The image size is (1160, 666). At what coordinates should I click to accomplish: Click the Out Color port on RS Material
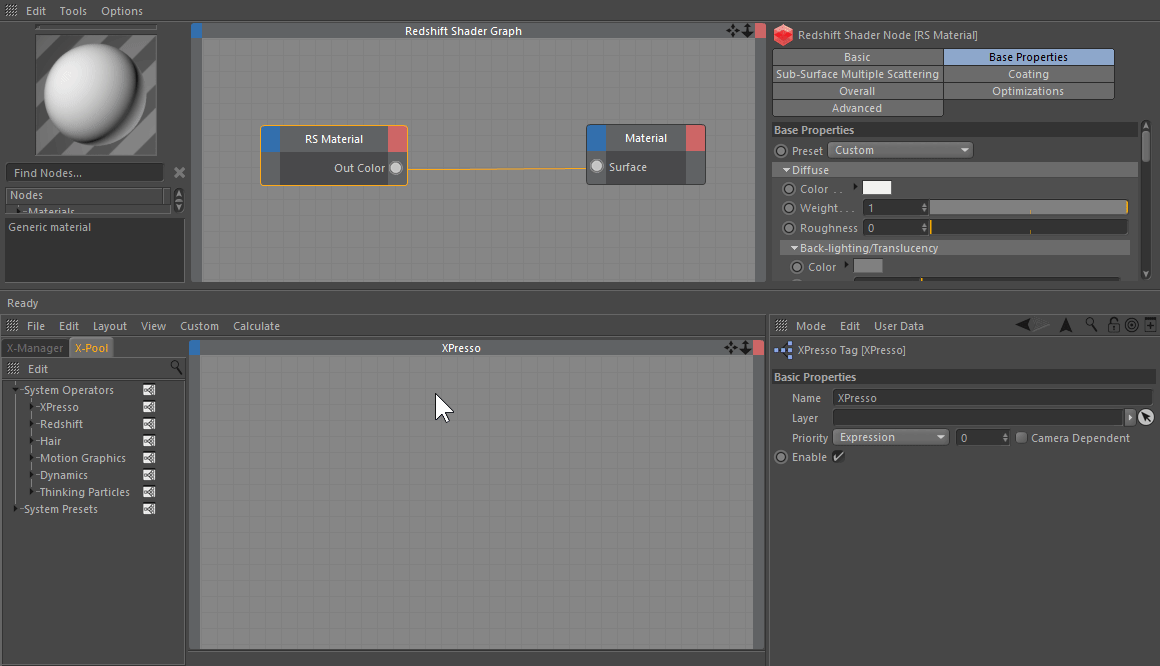click(396, 168)
